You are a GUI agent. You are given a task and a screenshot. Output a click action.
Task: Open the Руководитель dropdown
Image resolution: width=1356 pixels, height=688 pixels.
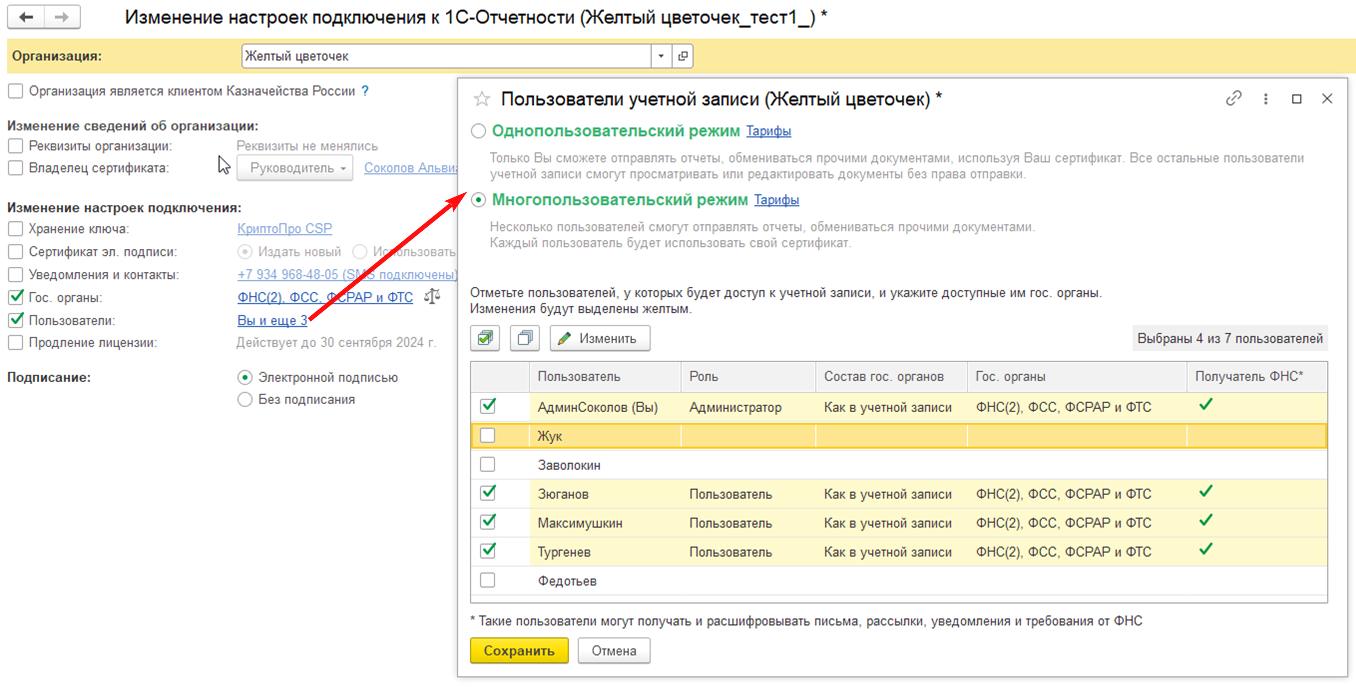point(295,168)
